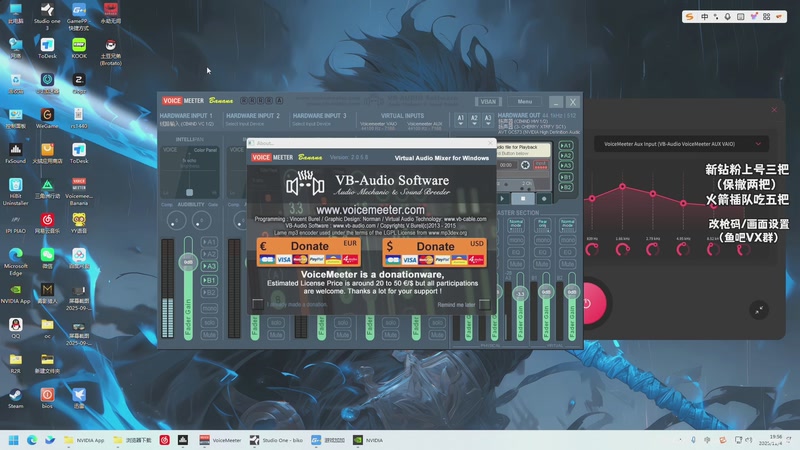Click the Hardware Input 1 fader gain knob
The image size is (800, 450).
pyautogui.click(x=186, y=262)
